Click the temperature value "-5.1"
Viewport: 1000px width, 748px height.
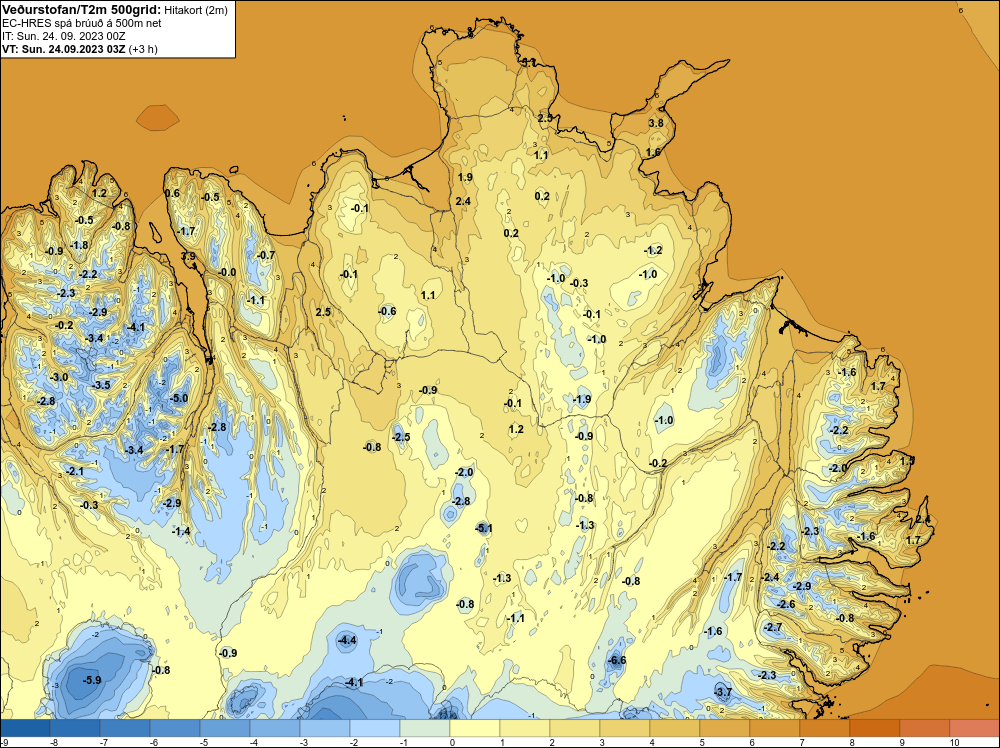click(484, 528)
